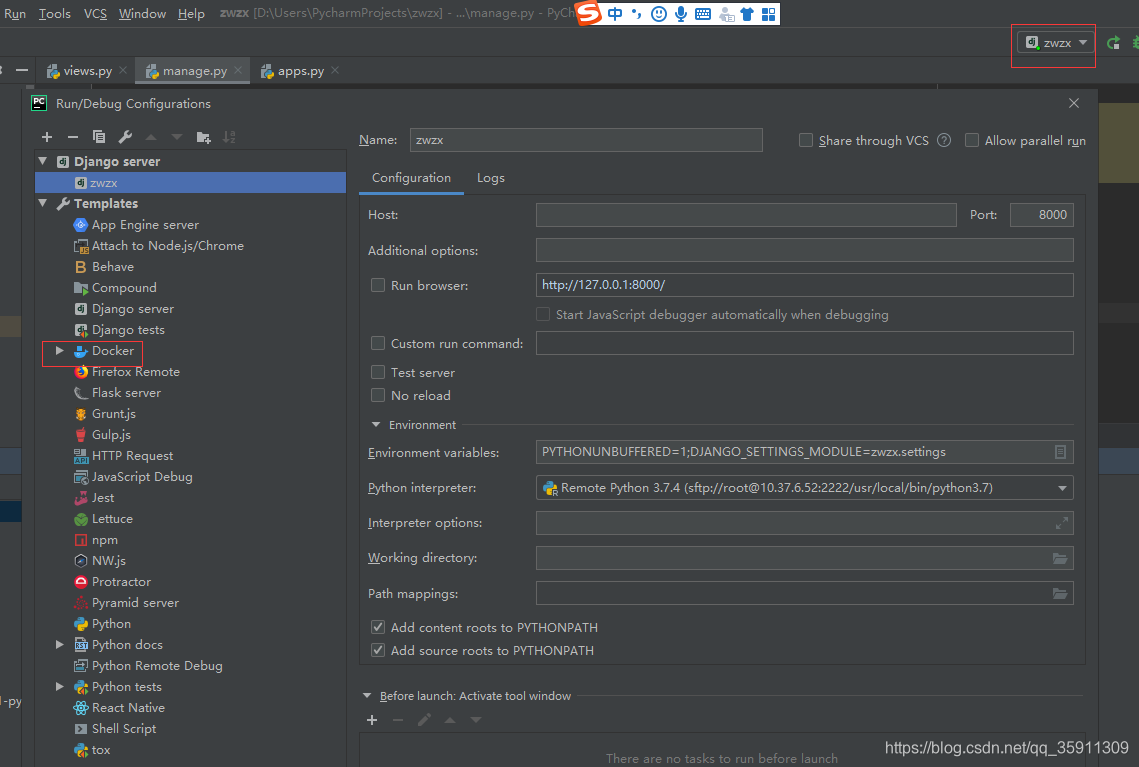
Task: Browse for Working directory folder icon
Action: 1060,558
